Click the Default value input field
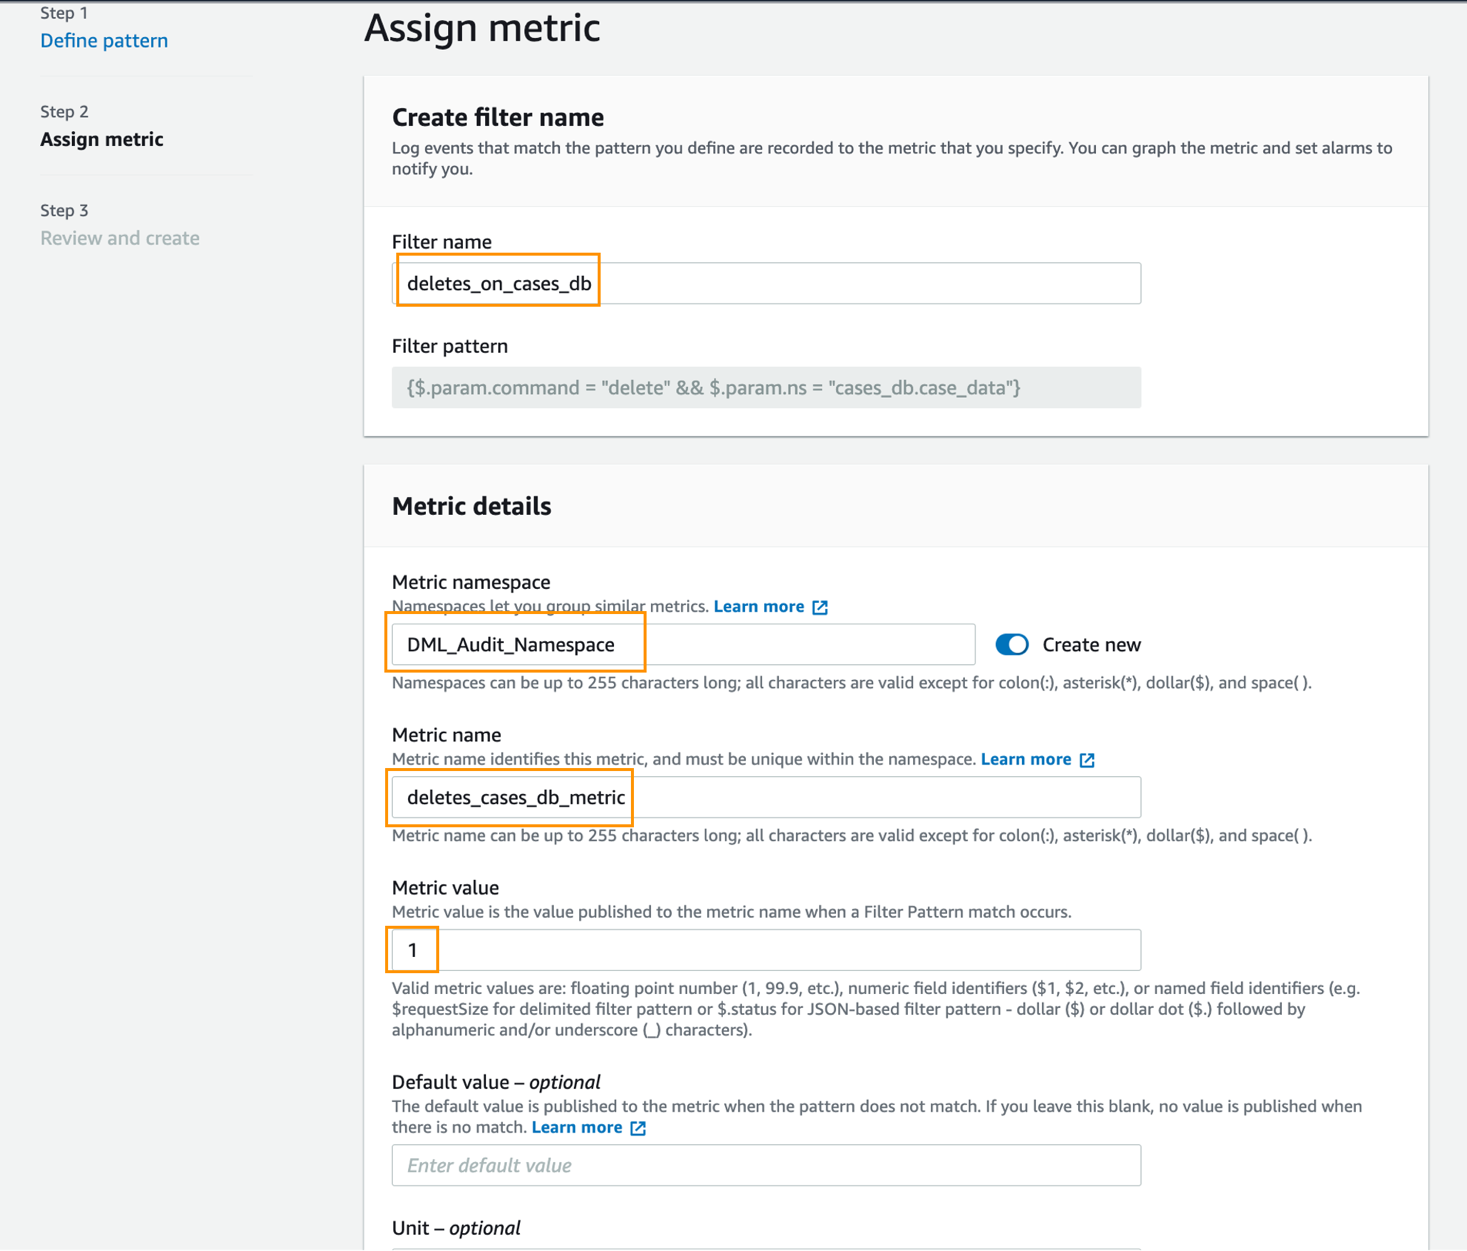The image size is (1467, 1251). (766, 1165)
